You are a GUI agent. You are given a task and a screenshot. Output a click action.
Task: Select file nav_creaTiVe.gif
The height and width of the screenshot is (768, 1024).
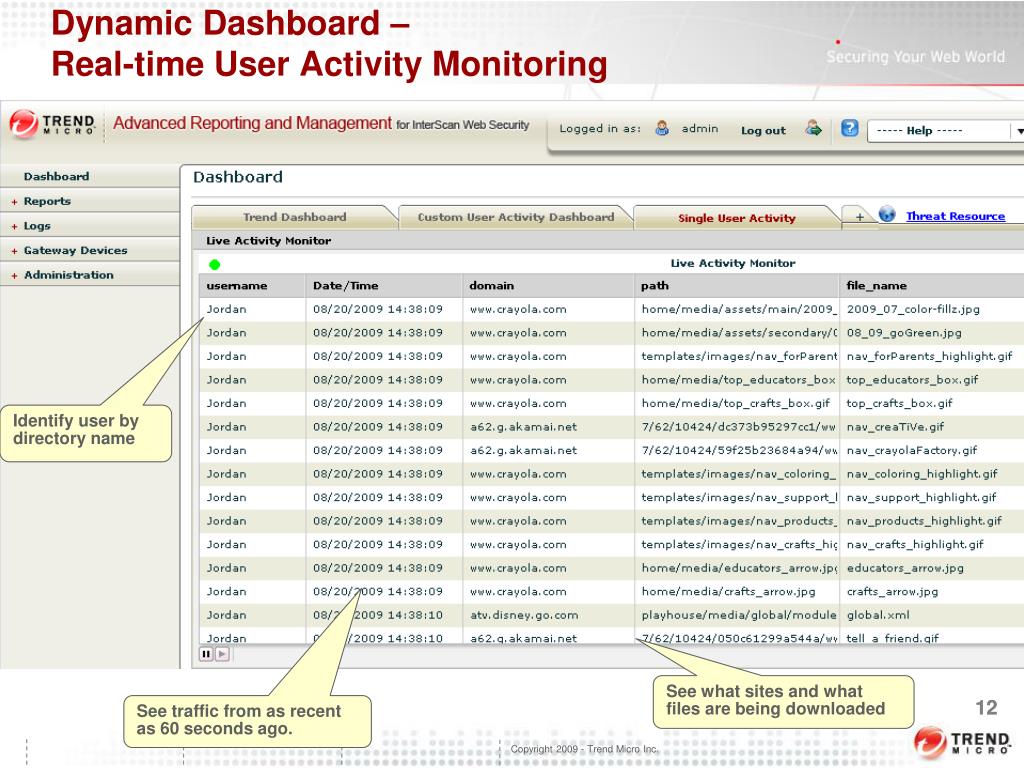point(895,426)
